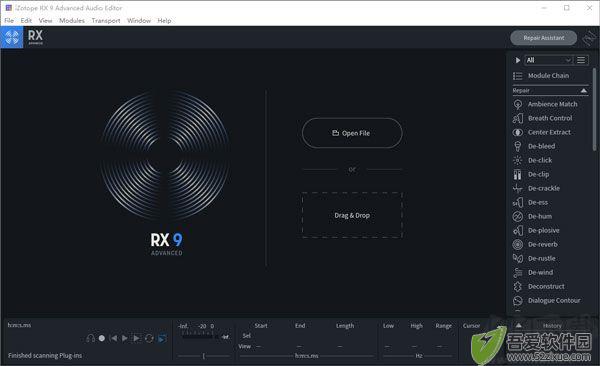Viewport: 600px width, 366px height.
Task: Click the headphones monitor icon
Action: point(90,338)
